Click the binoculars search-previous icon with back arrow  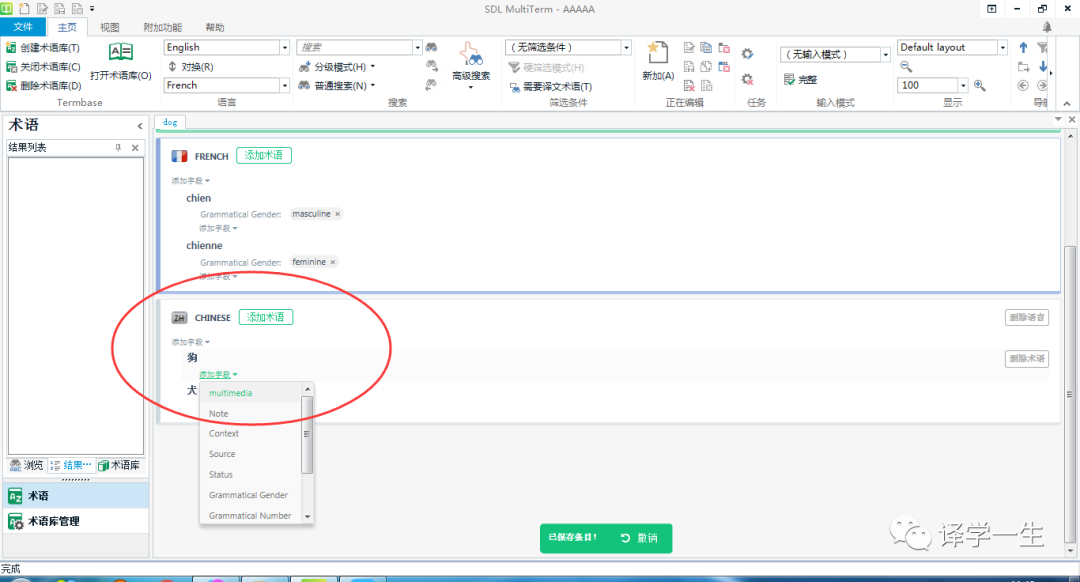click(x=431, y=85)
